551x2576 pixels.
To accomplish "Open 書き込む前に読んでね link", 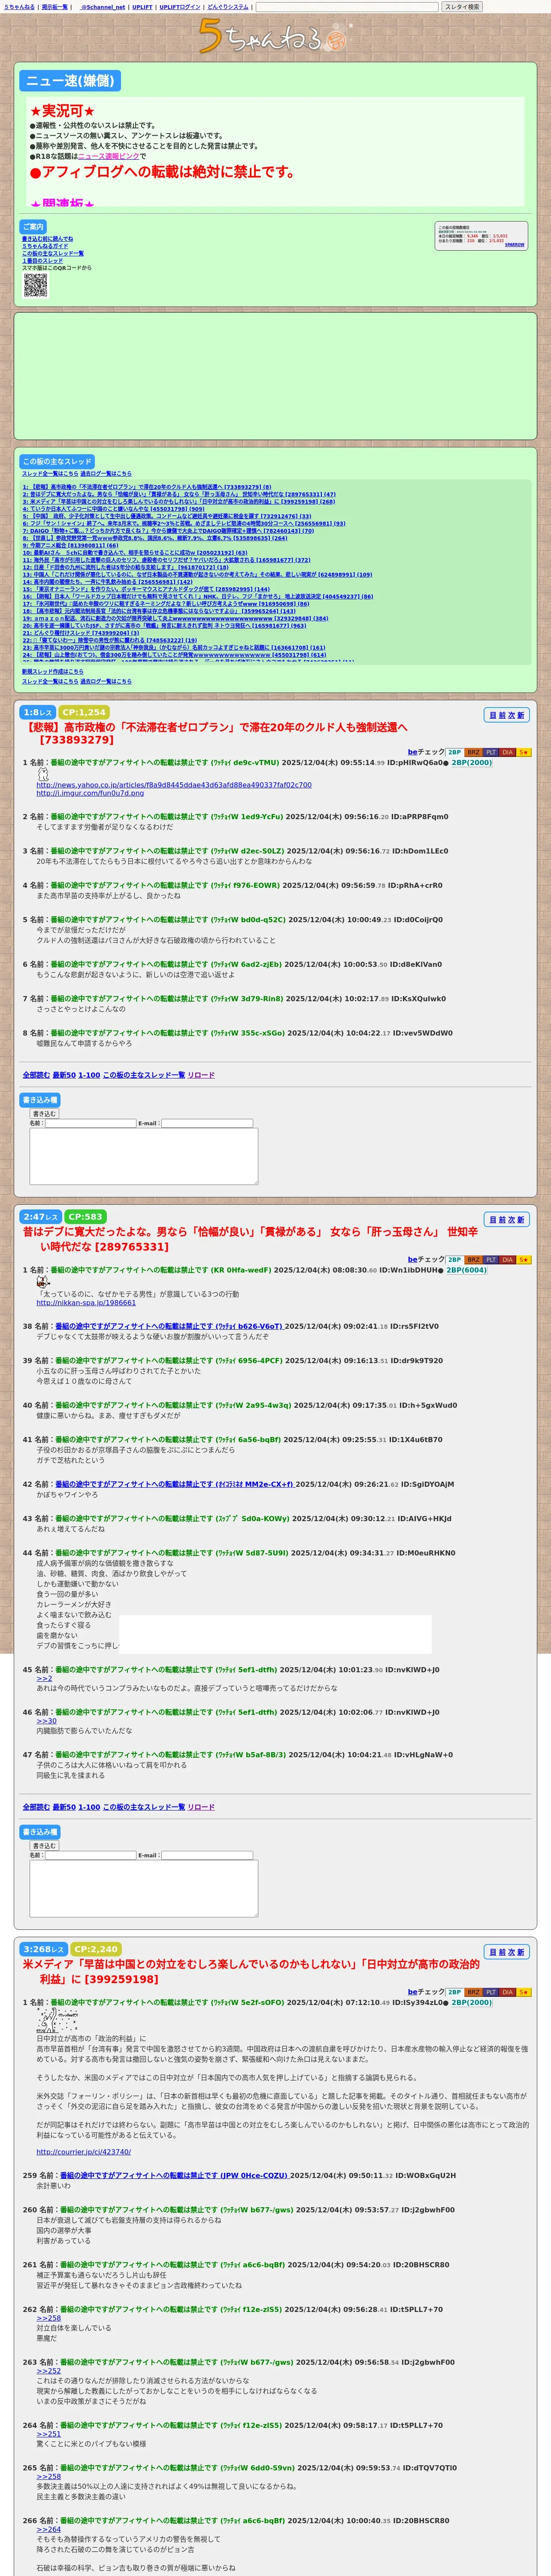I will pyautogui.click(x=47, y=239).
